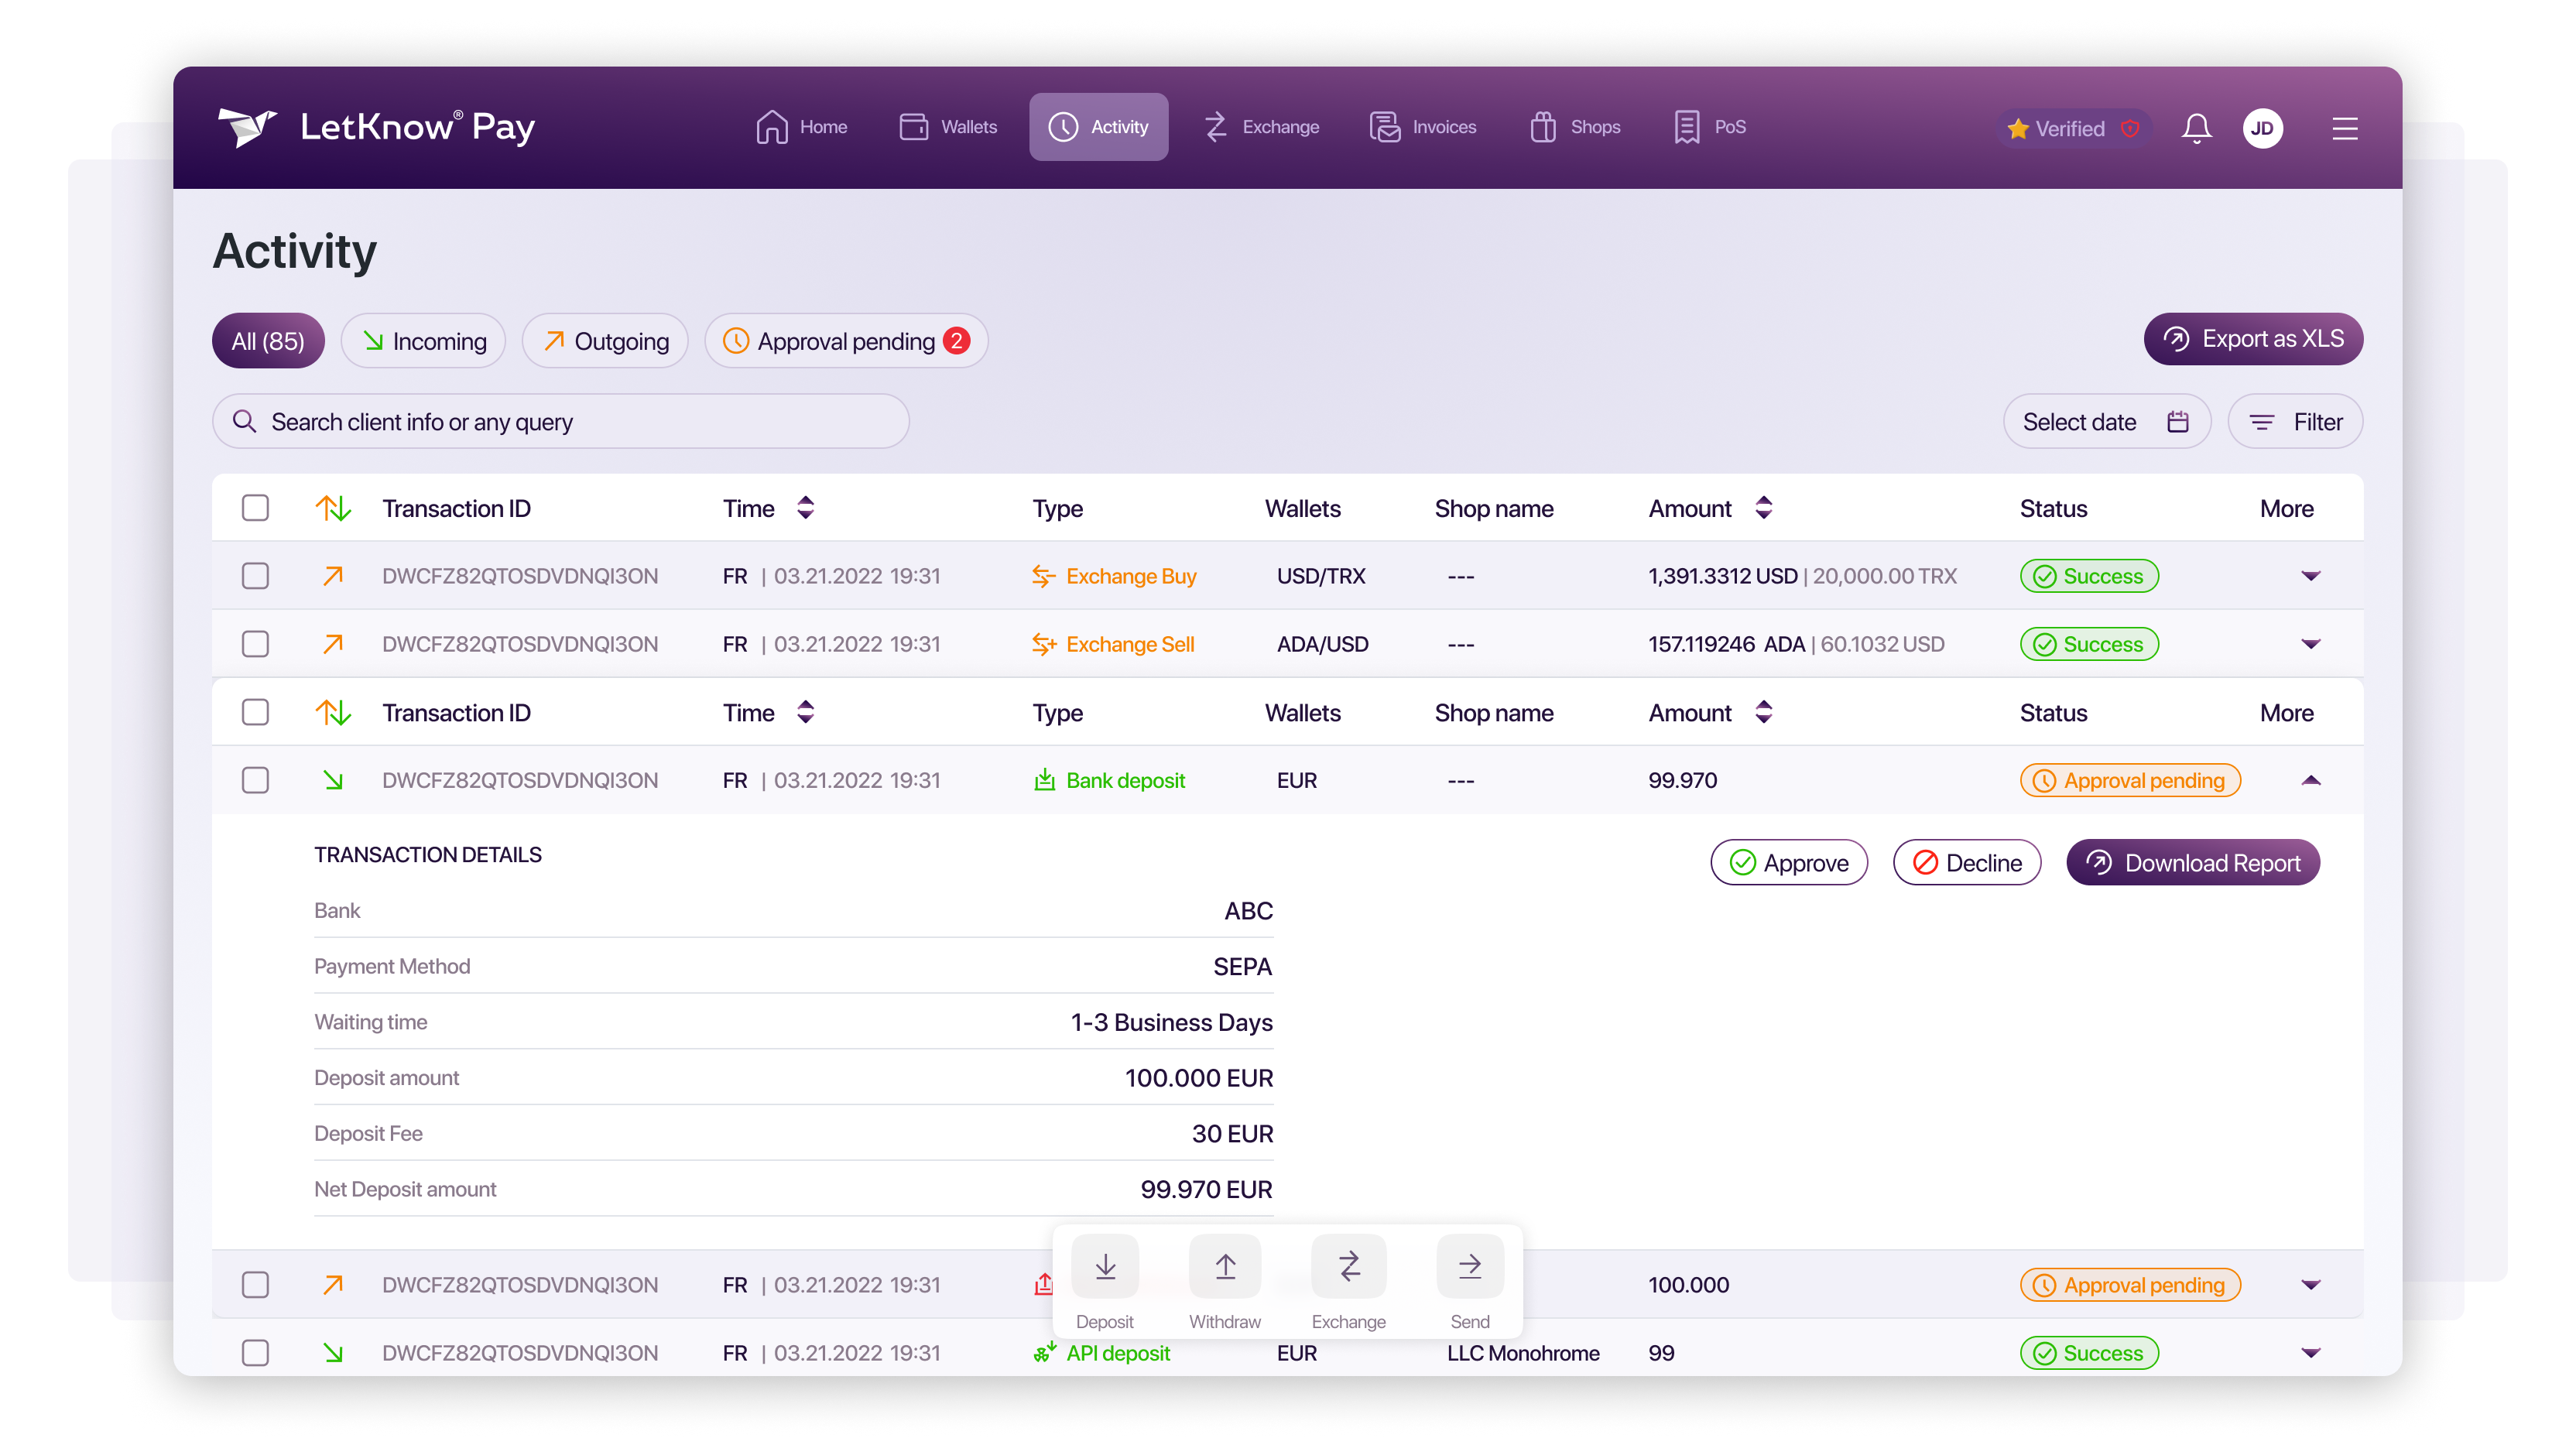Go to the Wallets nav tab

(948, 127)
